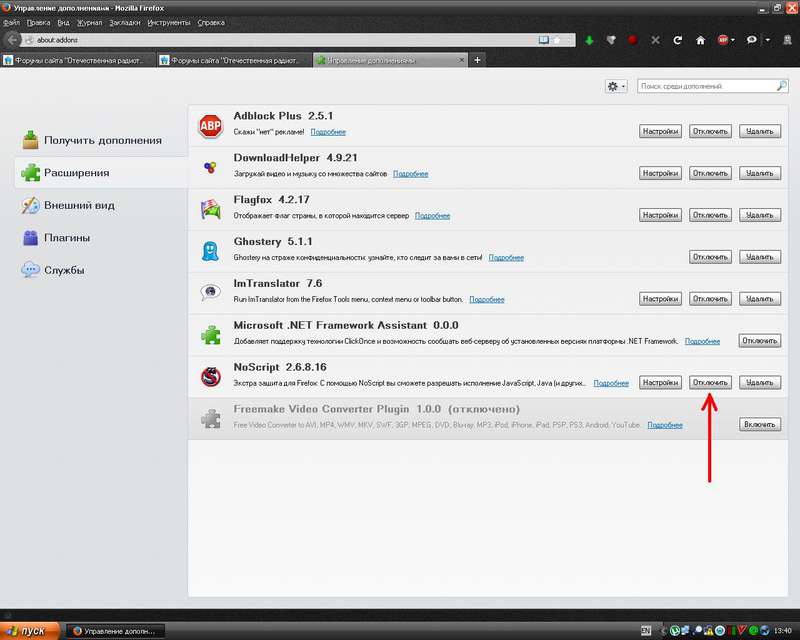The image size is (800, 640).
Task: Click the ImTranslator speech bubble toolbar icon
Action: [x=751, y=40]
